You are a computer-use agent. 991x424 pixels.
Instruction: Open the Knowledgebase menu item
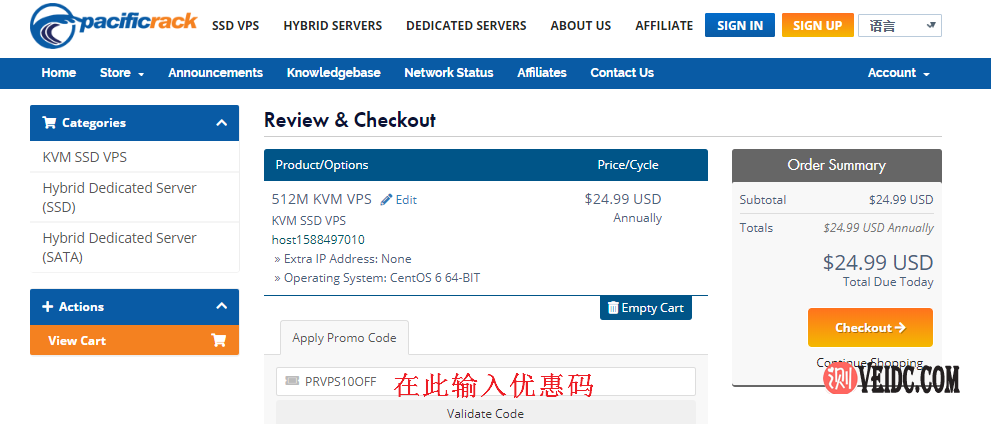coord(333,73)
